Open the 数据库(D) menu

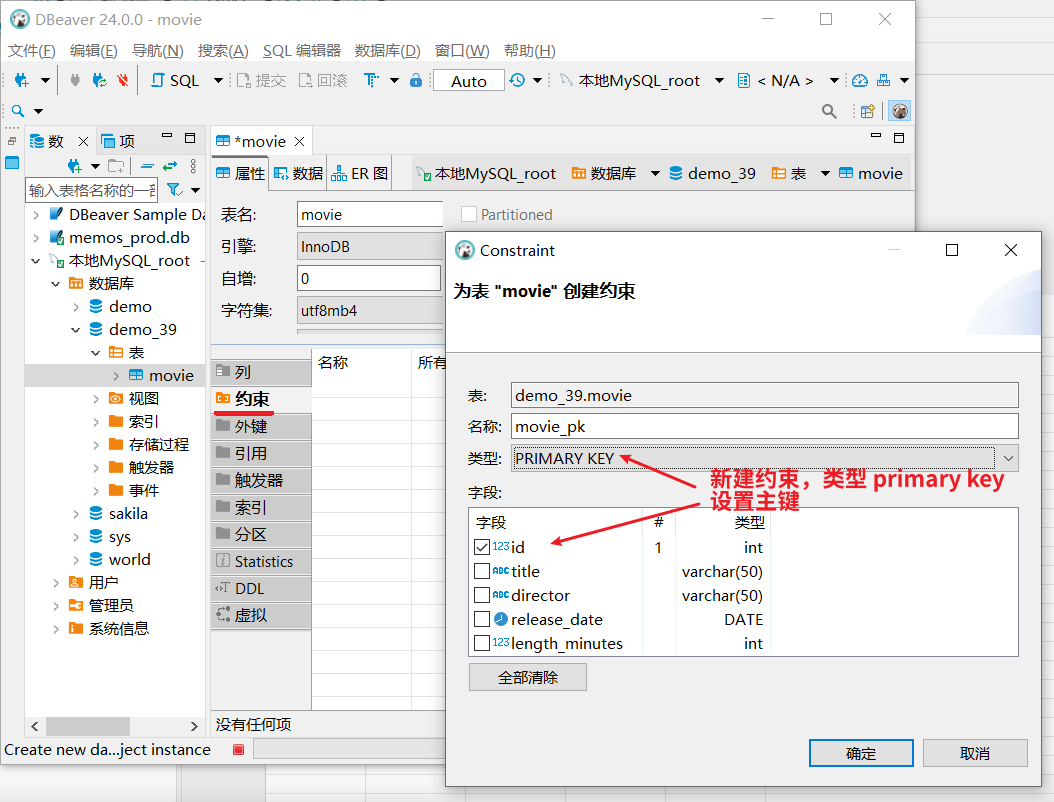pos(388,51)
